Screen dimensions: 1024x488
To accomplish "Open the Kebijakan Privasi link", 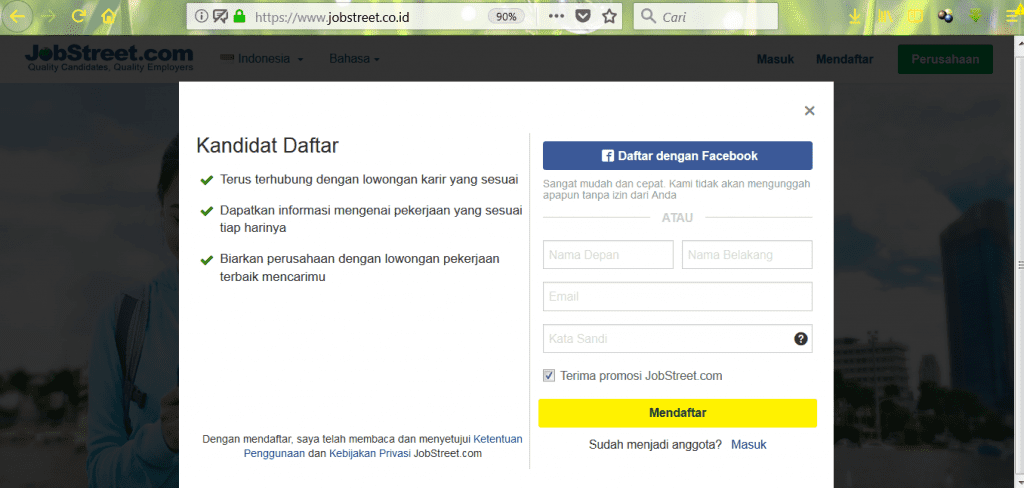I will click(x=370, y=453).
